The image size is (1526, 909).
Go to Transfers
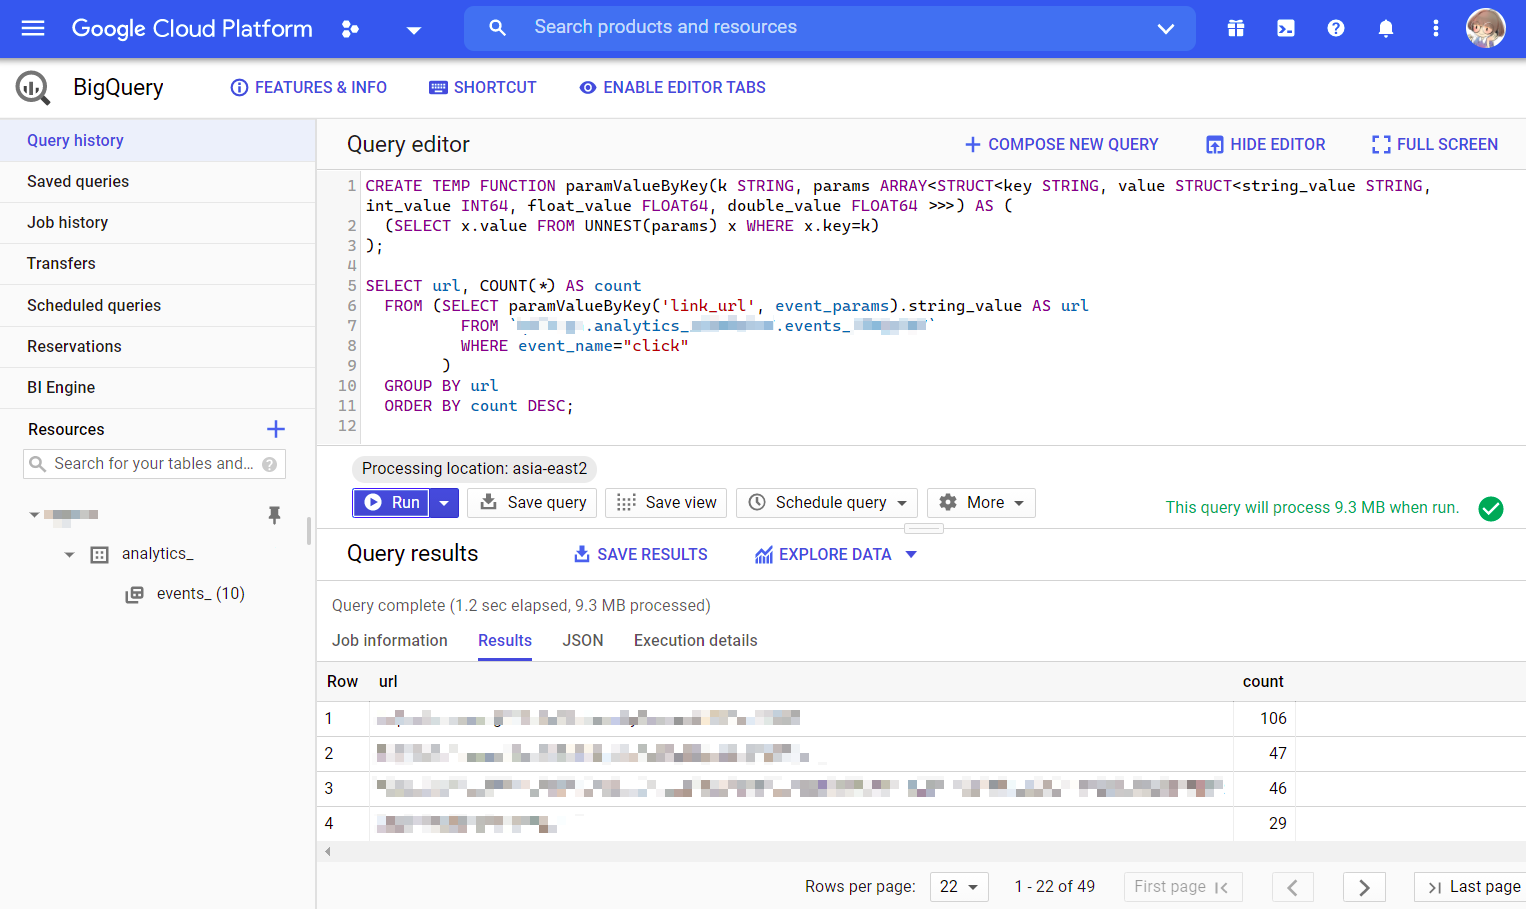tap(158, 264)
